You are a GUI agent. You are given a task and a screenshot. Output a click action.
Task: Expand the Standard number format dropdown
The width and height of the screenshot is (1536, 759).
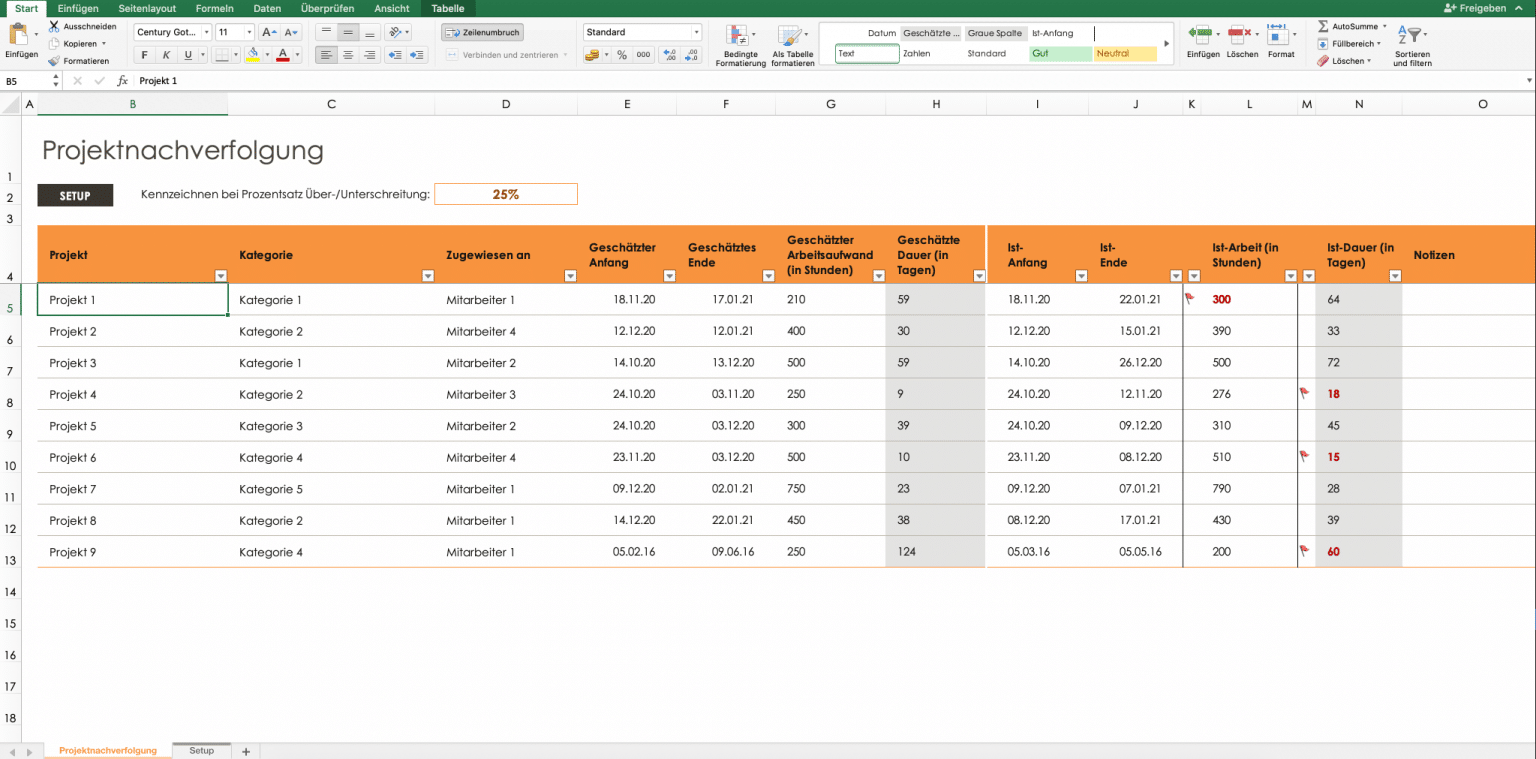[x=696, y=32]
